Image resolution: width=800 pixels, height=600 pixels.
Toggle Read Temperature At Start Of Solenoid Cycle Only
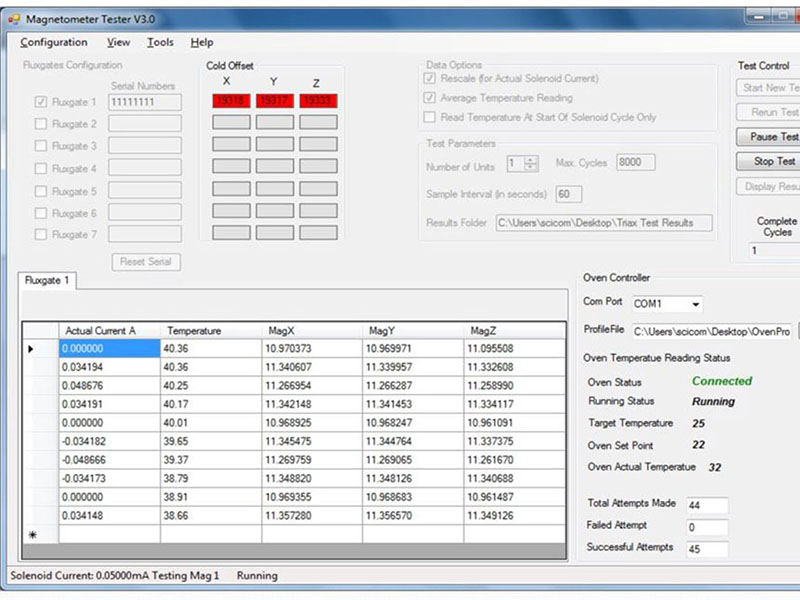click(x=430, y=117)
